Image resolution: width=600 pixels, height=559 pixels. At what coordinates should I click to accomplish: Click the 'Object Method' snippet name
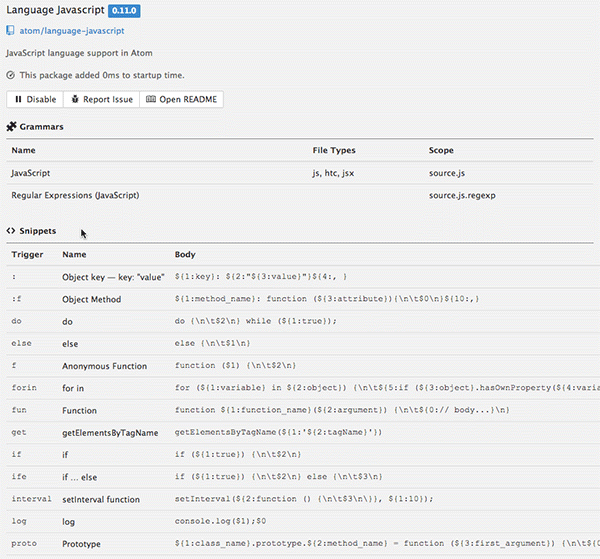coord(91,299)
